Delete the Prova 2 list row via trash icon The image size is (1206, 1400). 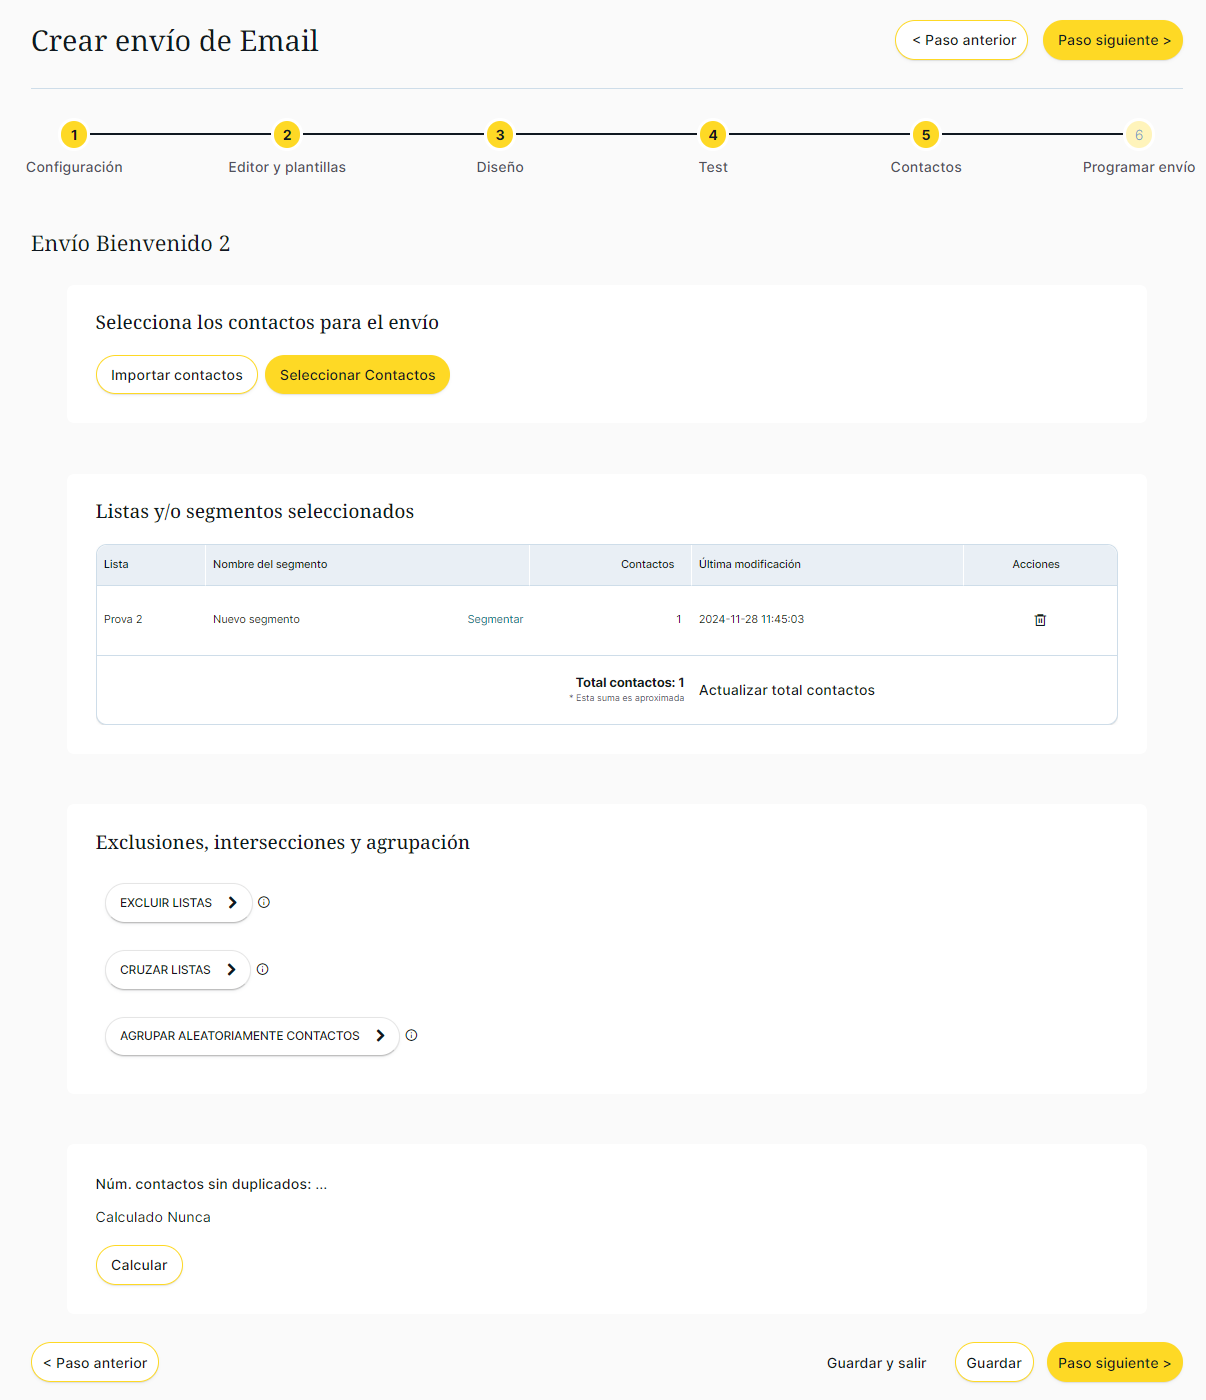1040,620
